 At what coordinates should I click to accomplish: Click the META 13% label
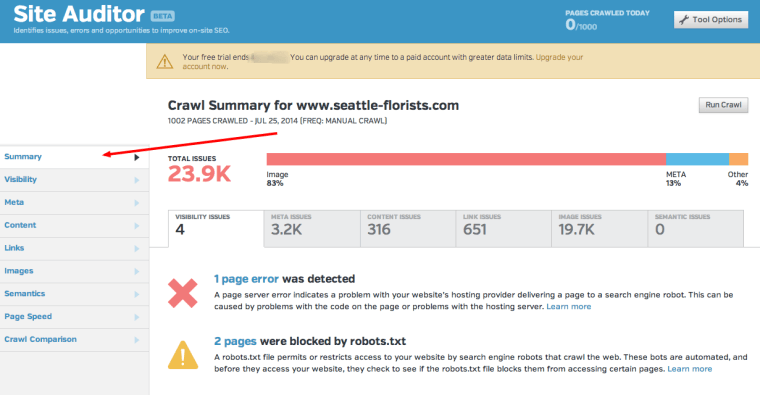676,178
